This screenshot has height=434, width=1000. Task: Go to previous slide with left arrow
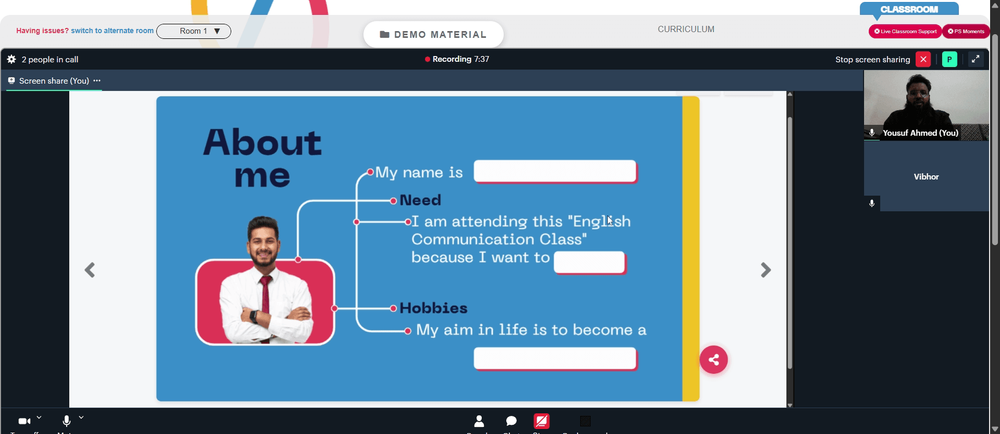point(90,270)
